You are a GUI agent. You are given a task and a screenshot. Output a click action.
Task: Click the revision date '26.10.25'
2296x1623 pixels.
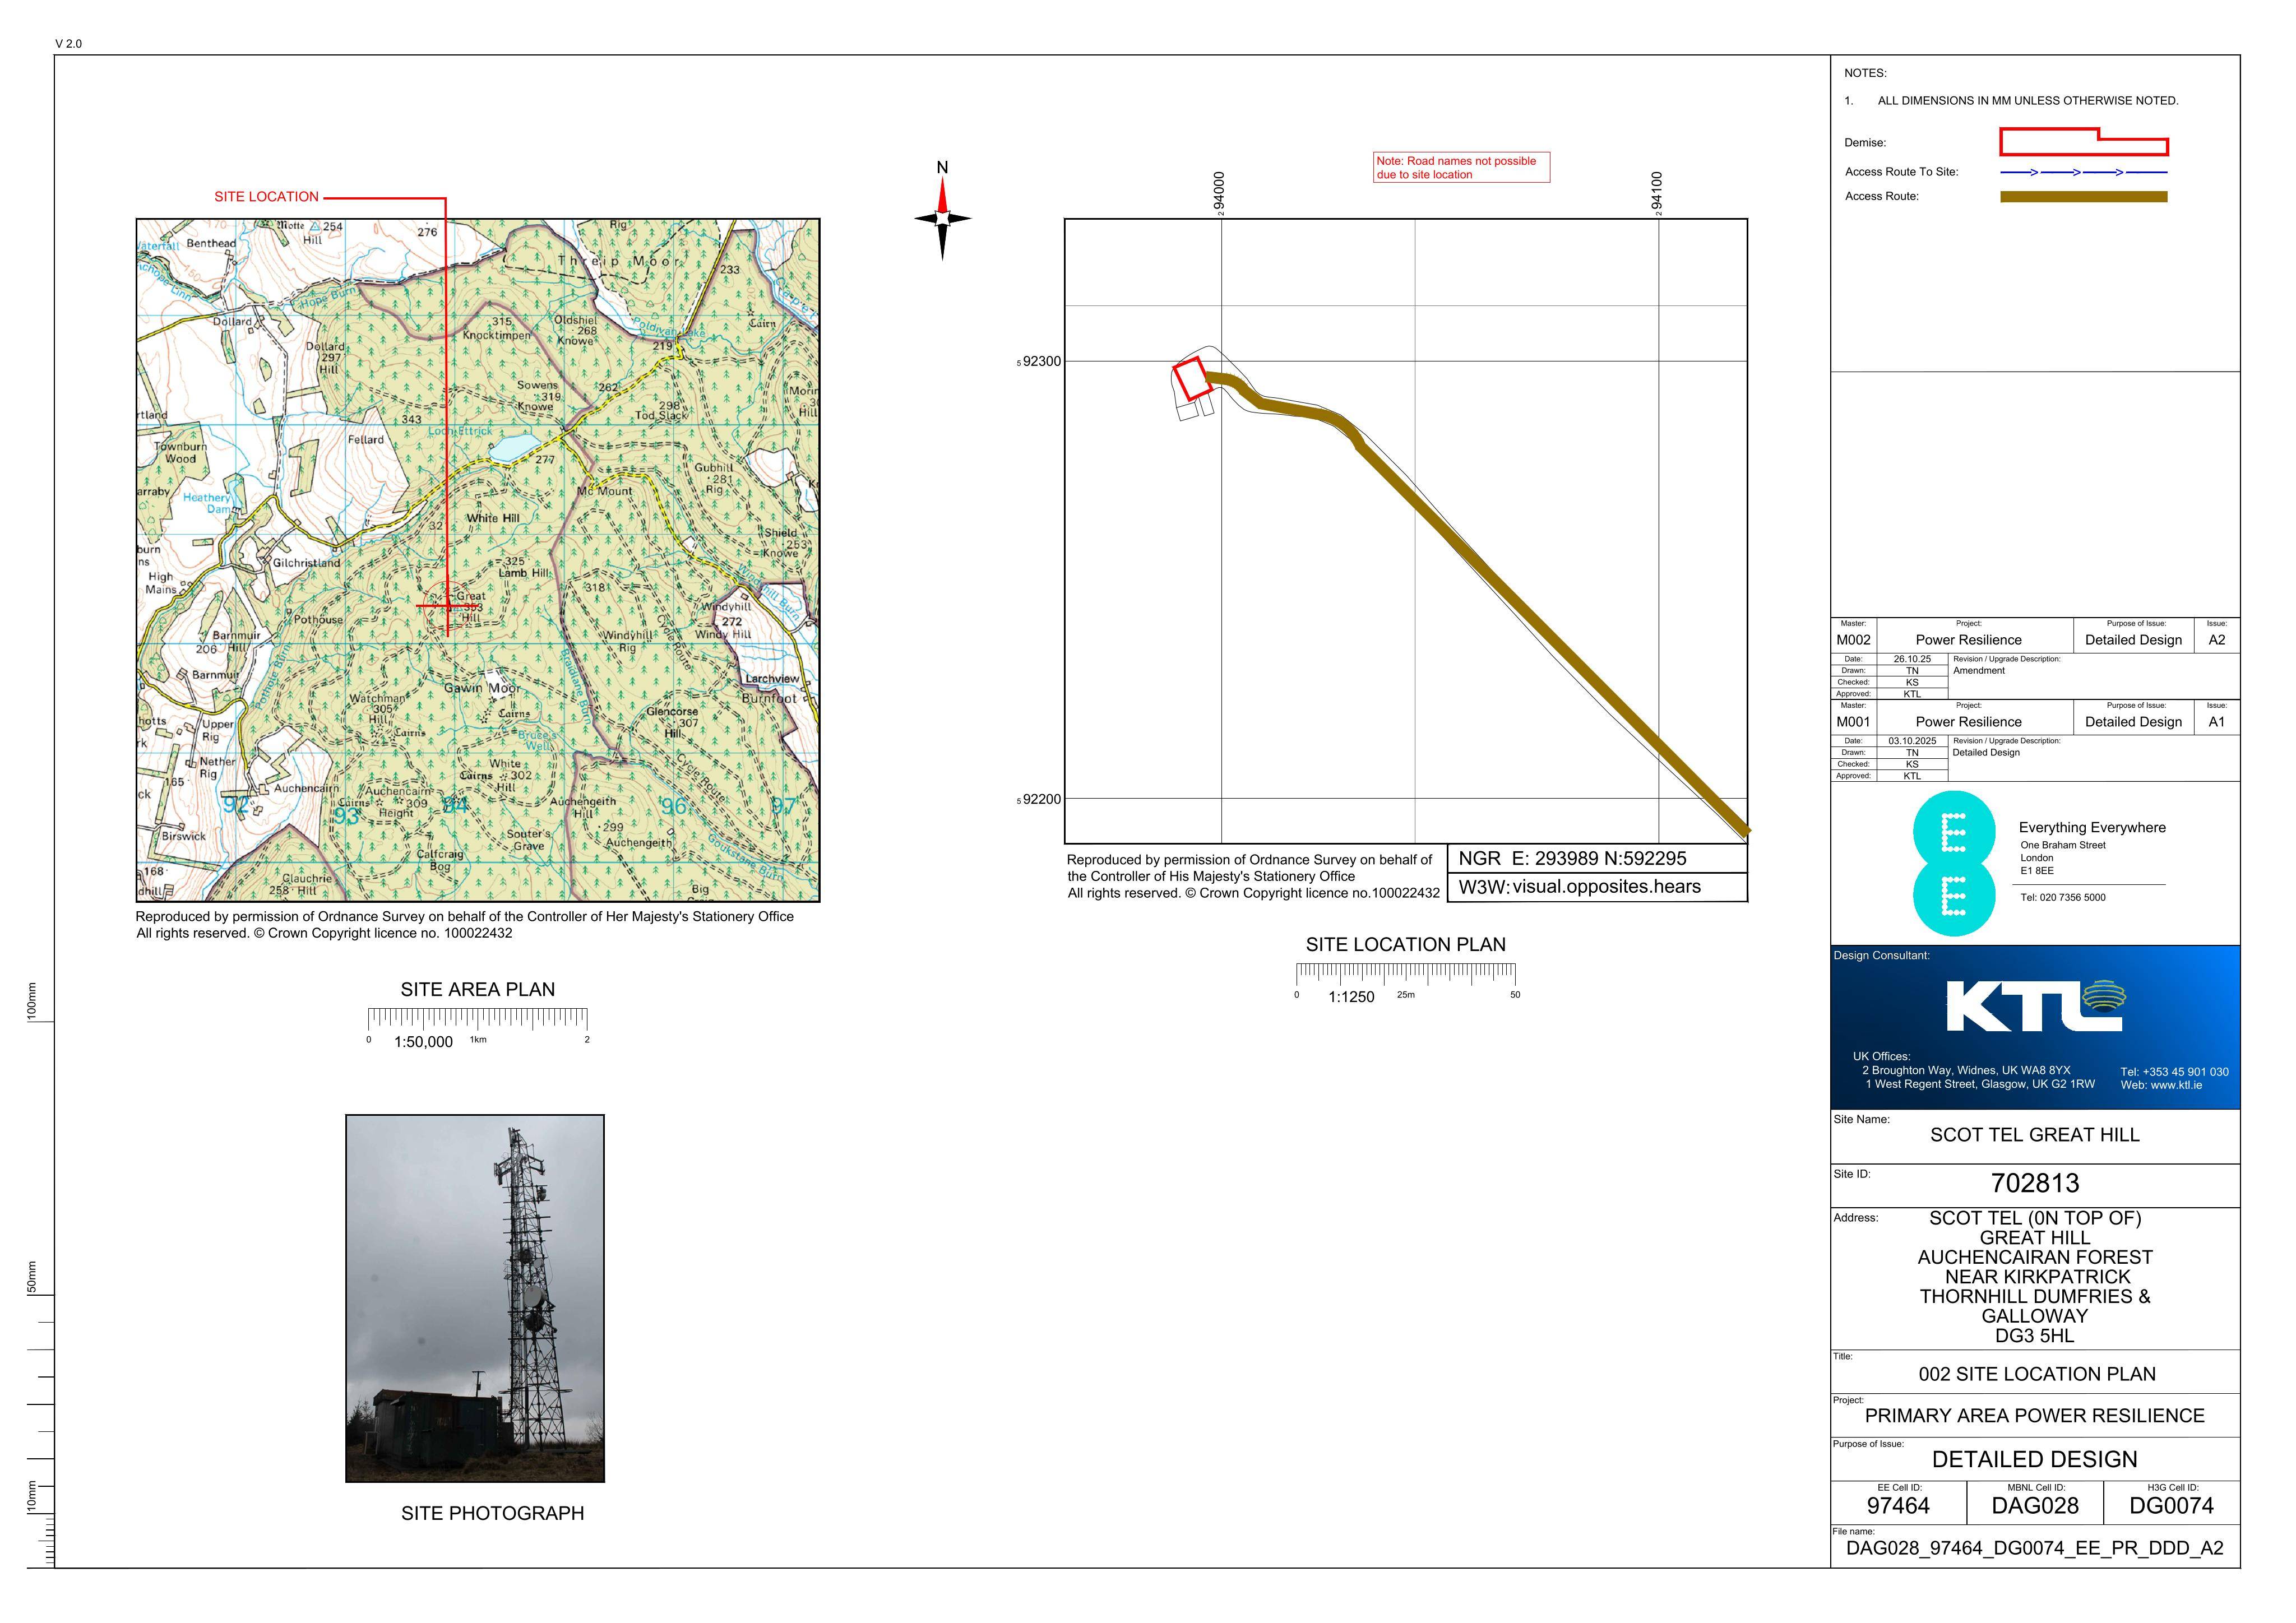coord(1912,660)
